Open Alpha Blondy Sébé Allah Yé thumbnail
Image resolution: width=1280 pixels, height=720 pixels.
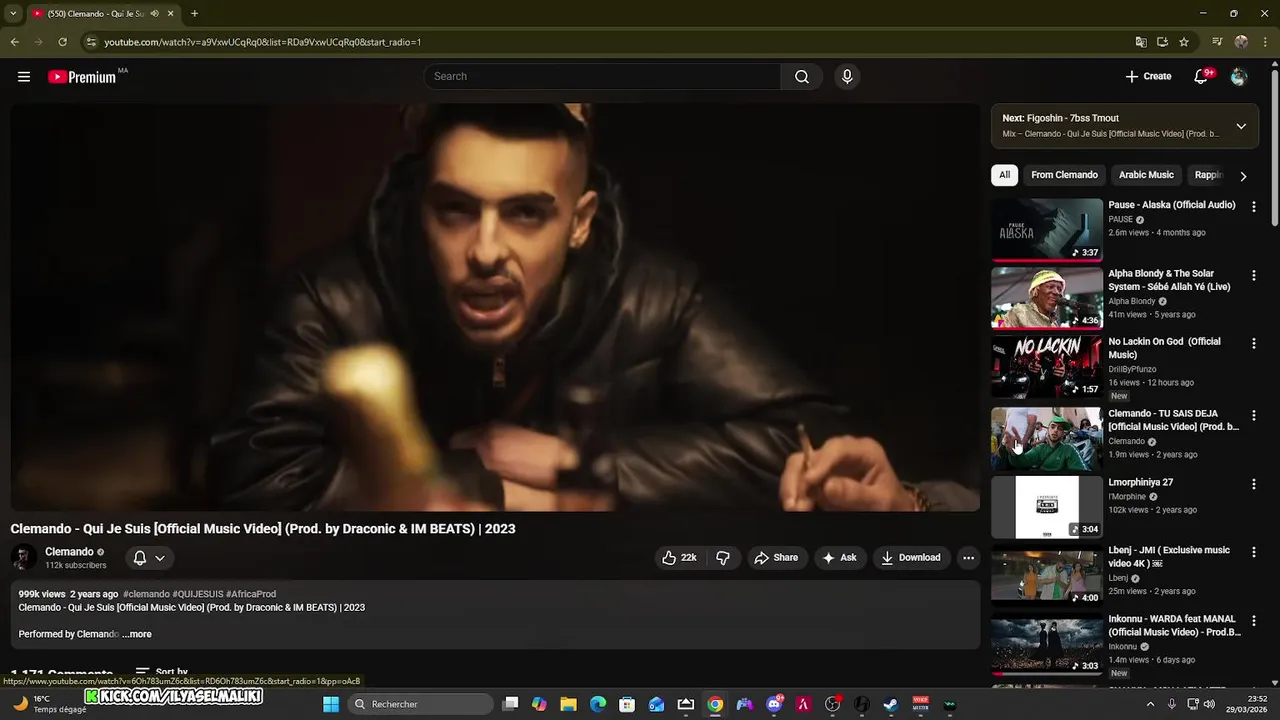1047,298
